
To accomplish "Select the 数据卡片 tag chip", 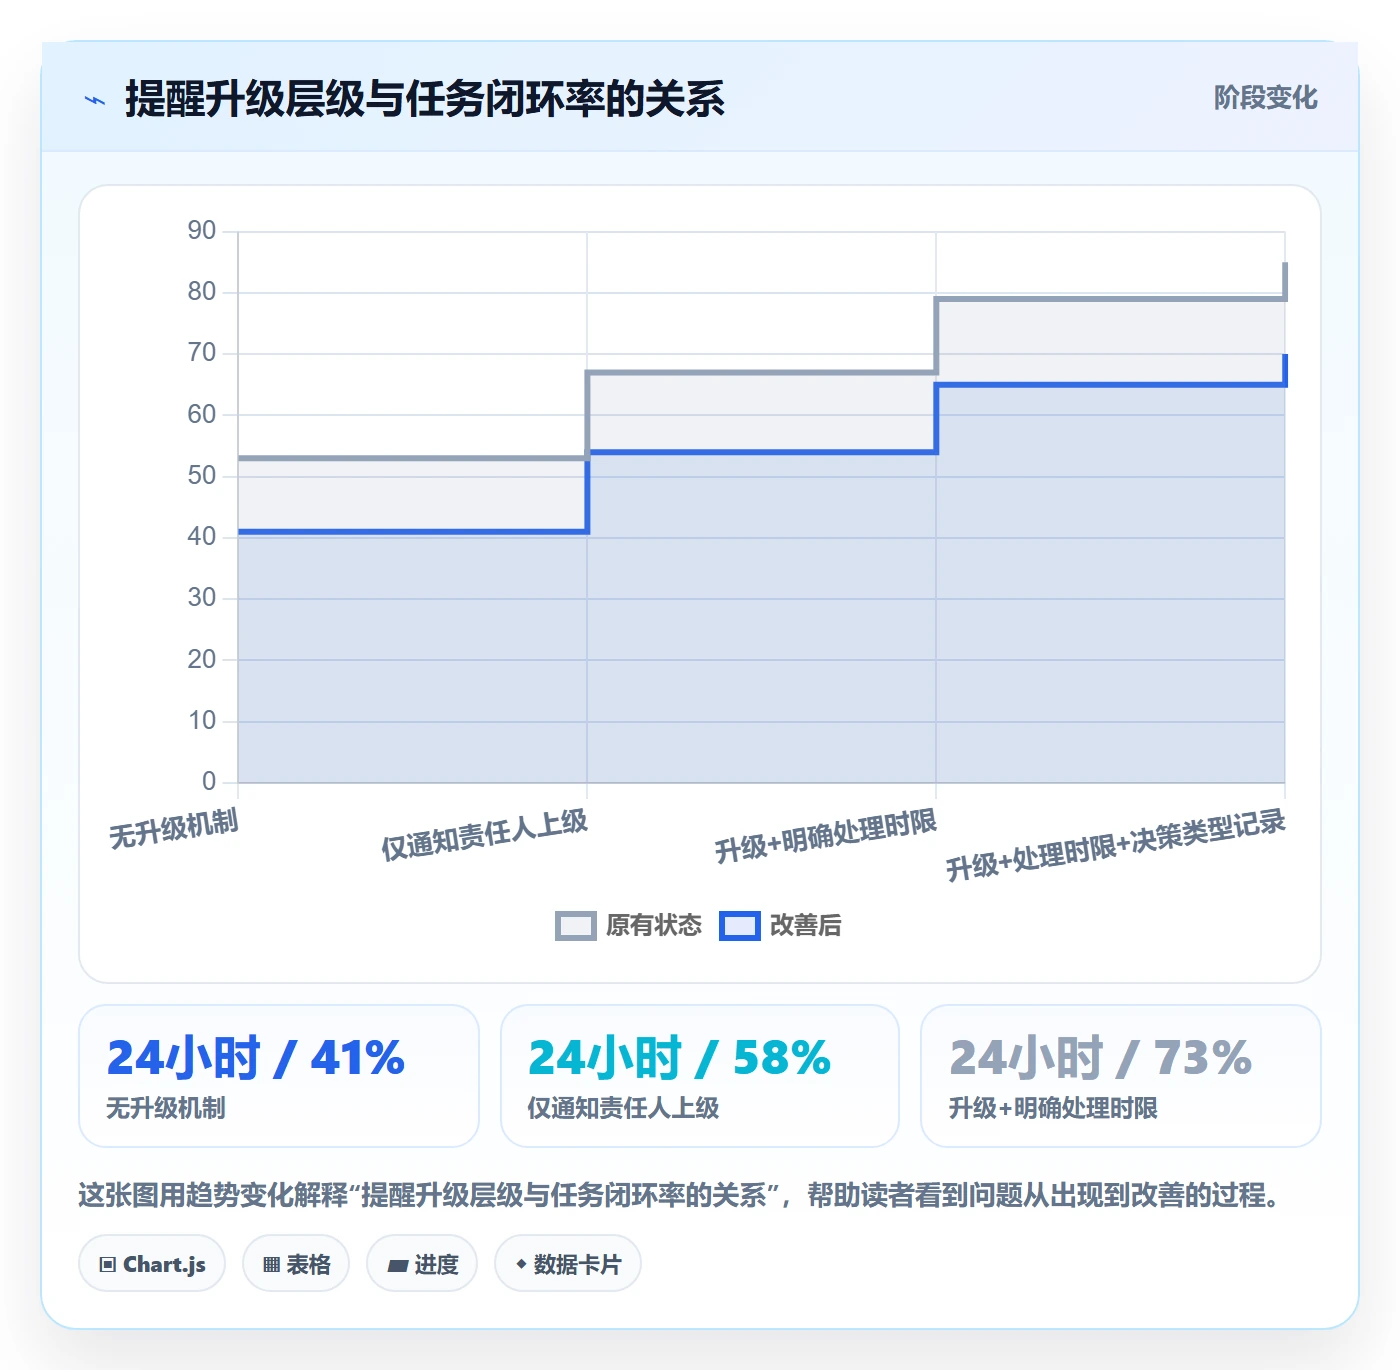I will pos(567,1264).
